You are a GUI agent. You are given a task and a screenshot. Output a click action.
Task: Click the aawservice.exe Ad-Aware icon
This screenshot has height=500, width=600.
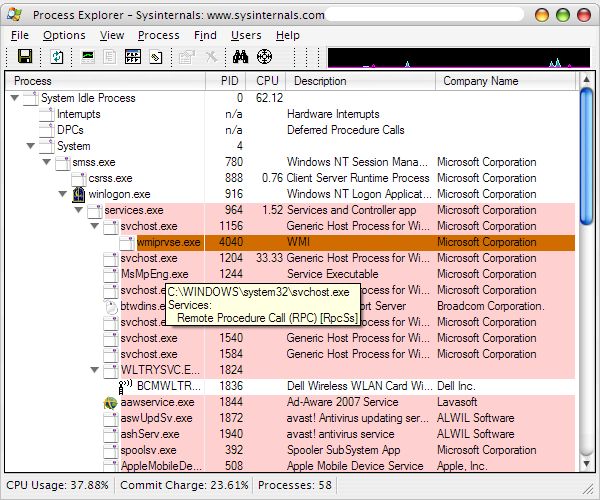(110, 402)
